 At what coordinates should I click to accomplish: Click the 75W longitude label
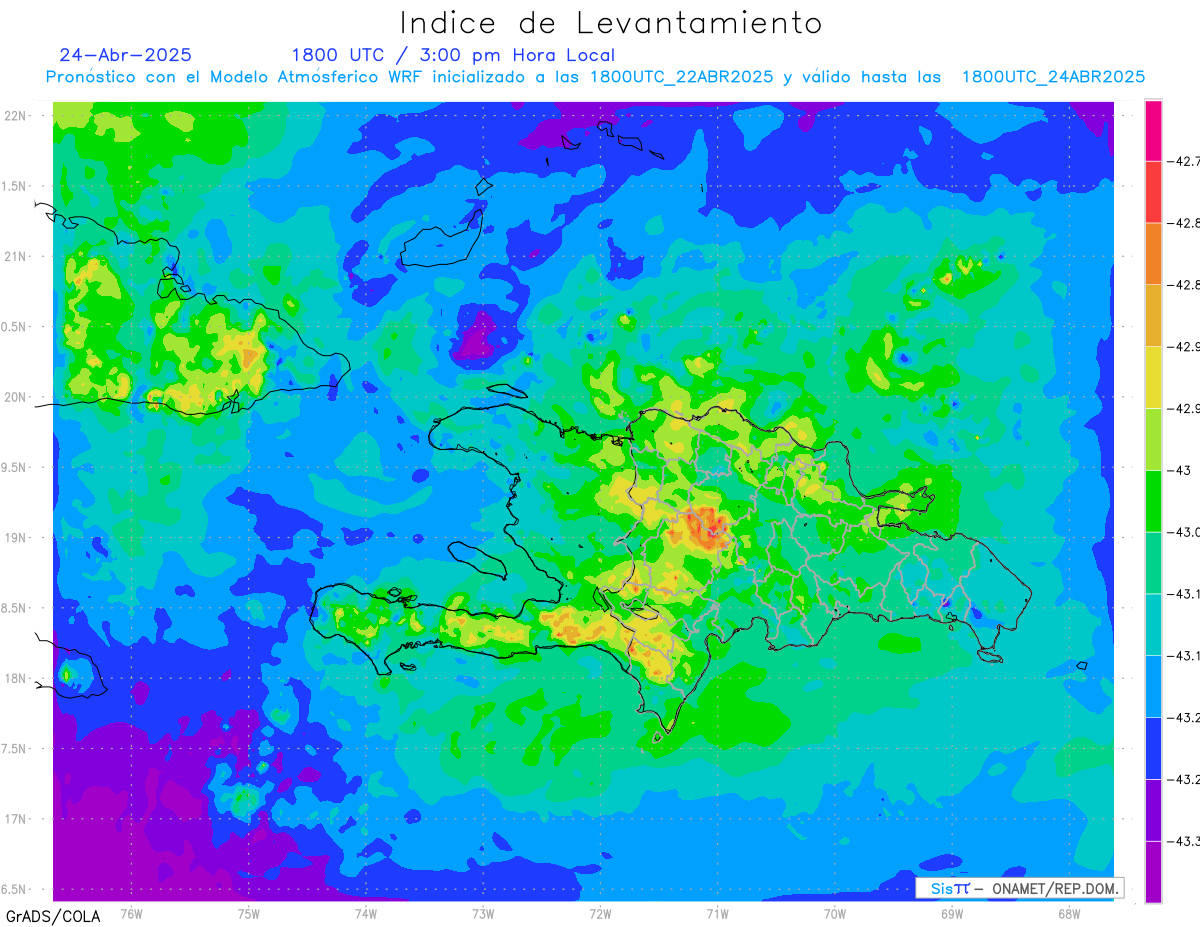coord(249,913)
